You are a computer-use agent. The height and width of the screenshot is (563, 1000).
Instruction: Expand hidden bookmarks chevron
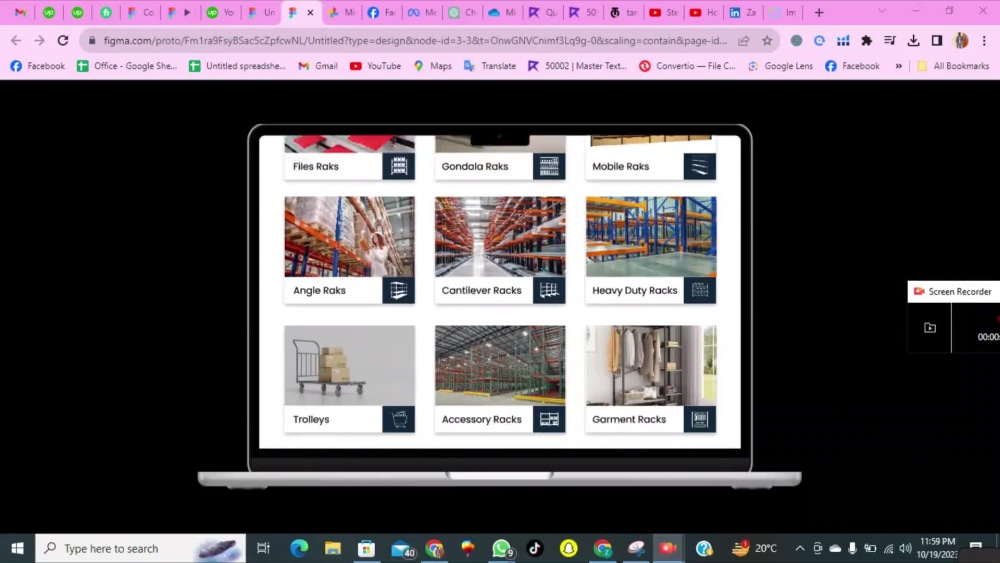[x=899, y=66]
